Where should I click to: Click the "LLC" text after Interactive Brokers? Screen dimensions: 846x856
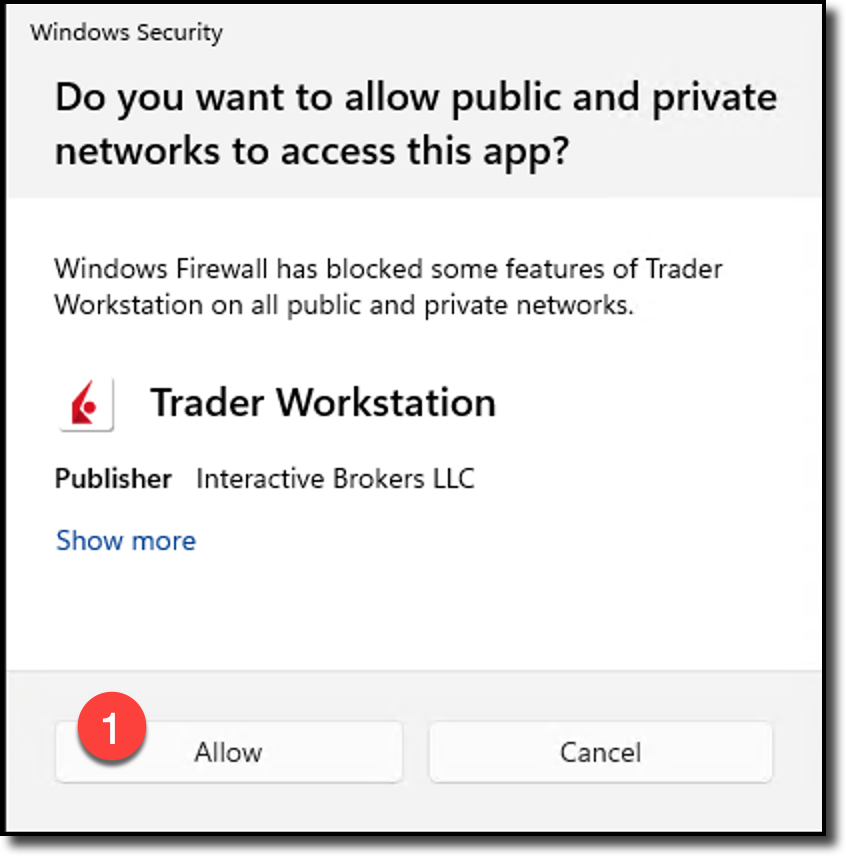pos(453,479)
